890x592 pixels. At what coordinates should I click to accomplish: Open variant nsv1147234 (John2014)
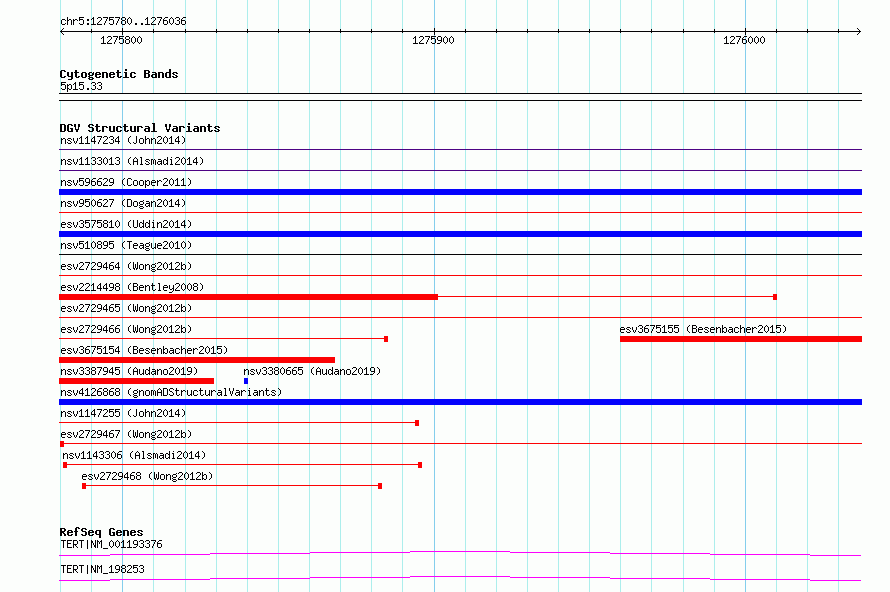[x=123, y=140]
